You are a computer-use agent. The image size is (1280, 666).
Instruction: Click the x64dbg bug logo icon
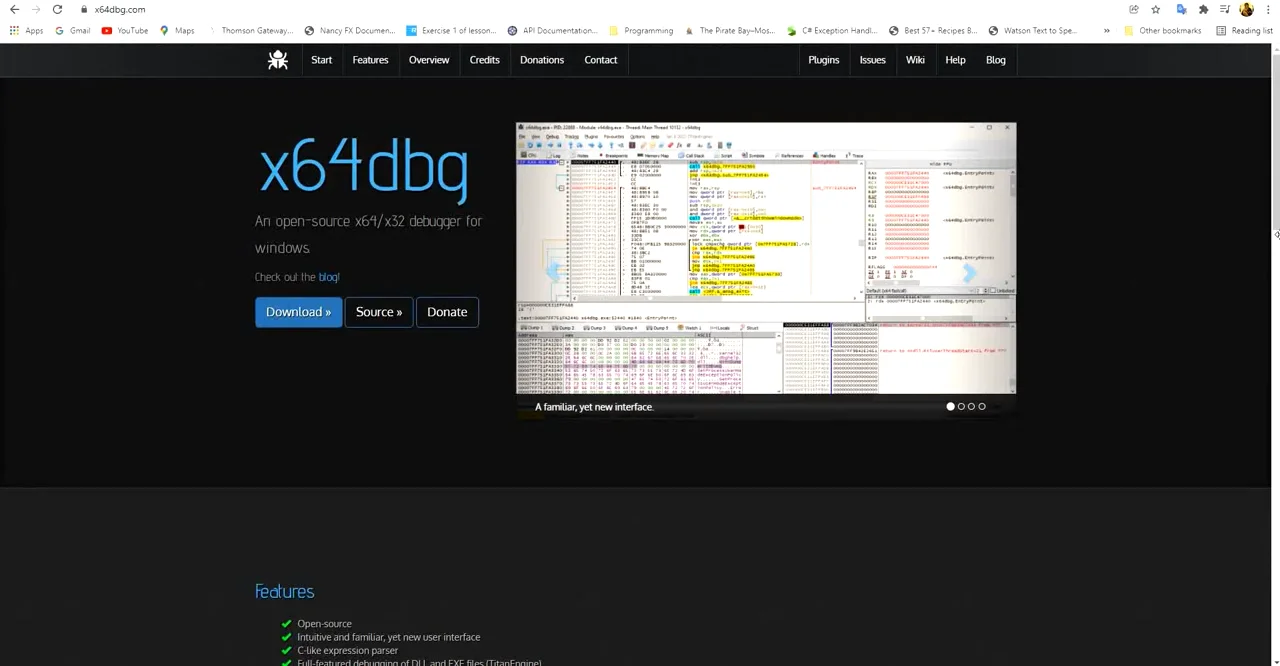(x=278, y=60)
